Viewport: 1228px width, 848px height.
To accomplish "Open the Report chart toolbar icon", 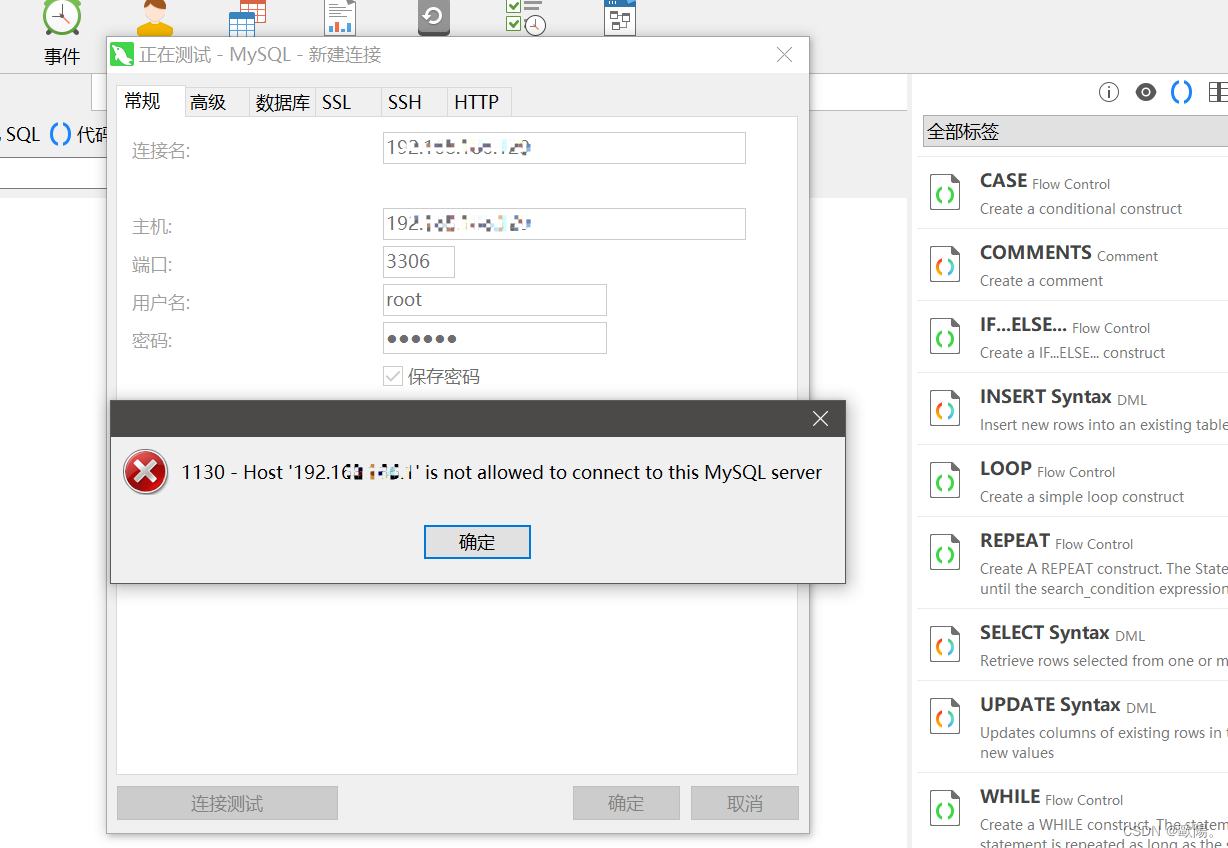I will (x=340, y=18).
